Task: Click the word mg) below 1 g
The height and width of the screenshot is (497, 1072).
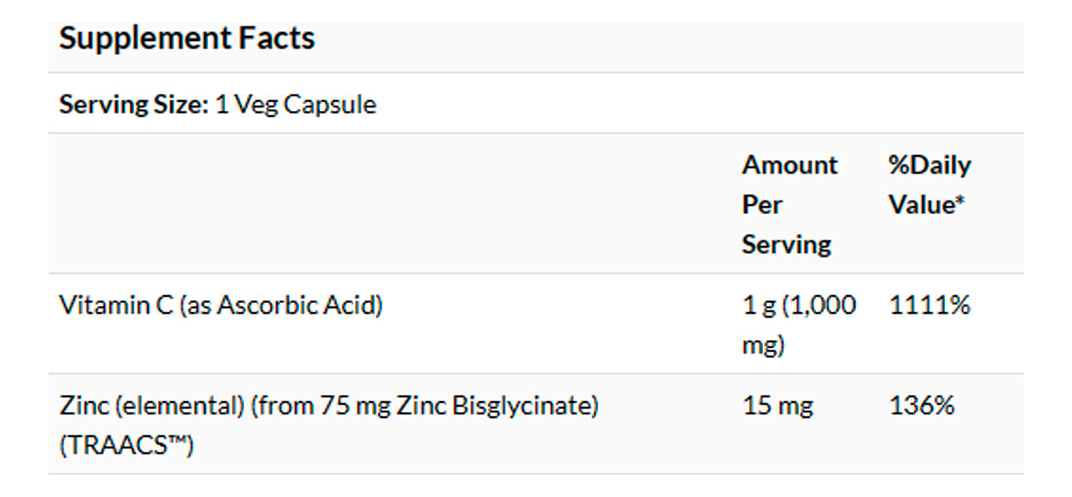Action: tap(763, 346)
